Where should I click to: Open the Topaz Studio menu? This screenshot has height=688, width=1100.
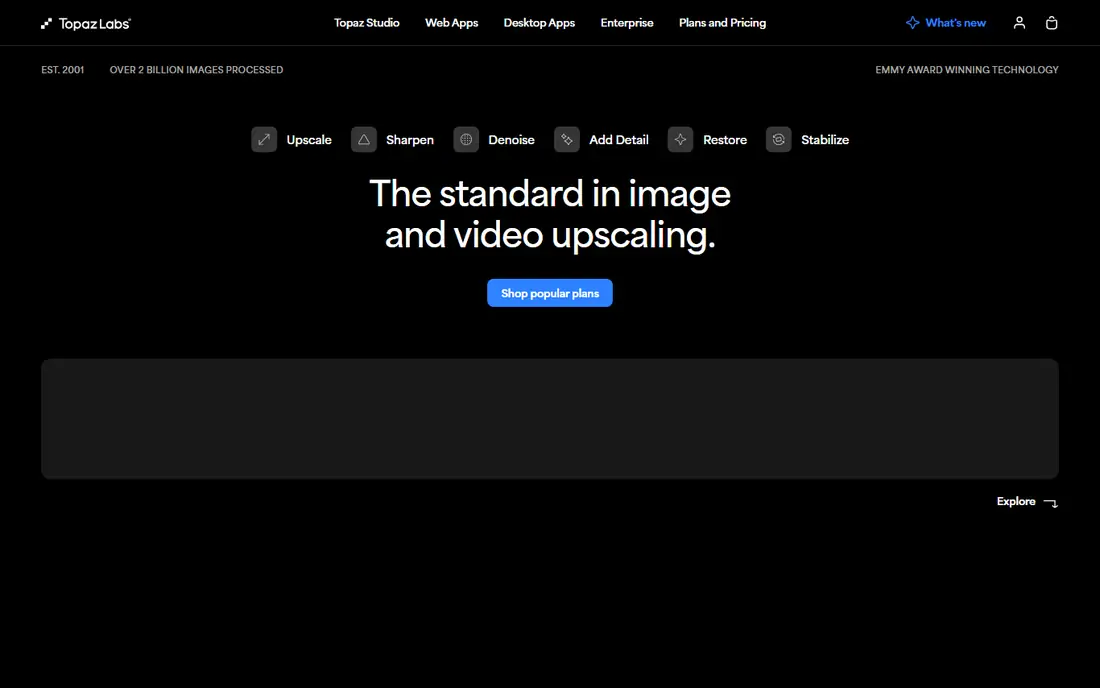(x=366, y=23)
